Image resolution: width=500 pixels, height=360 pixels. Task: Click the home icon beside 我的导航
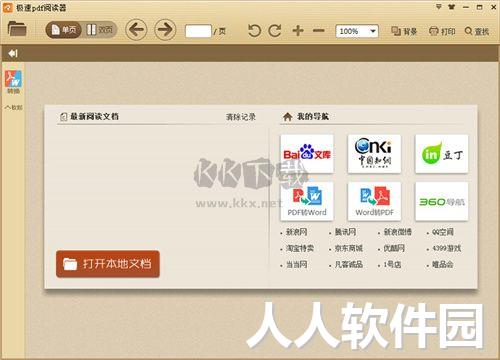click(x=287, y=117)
